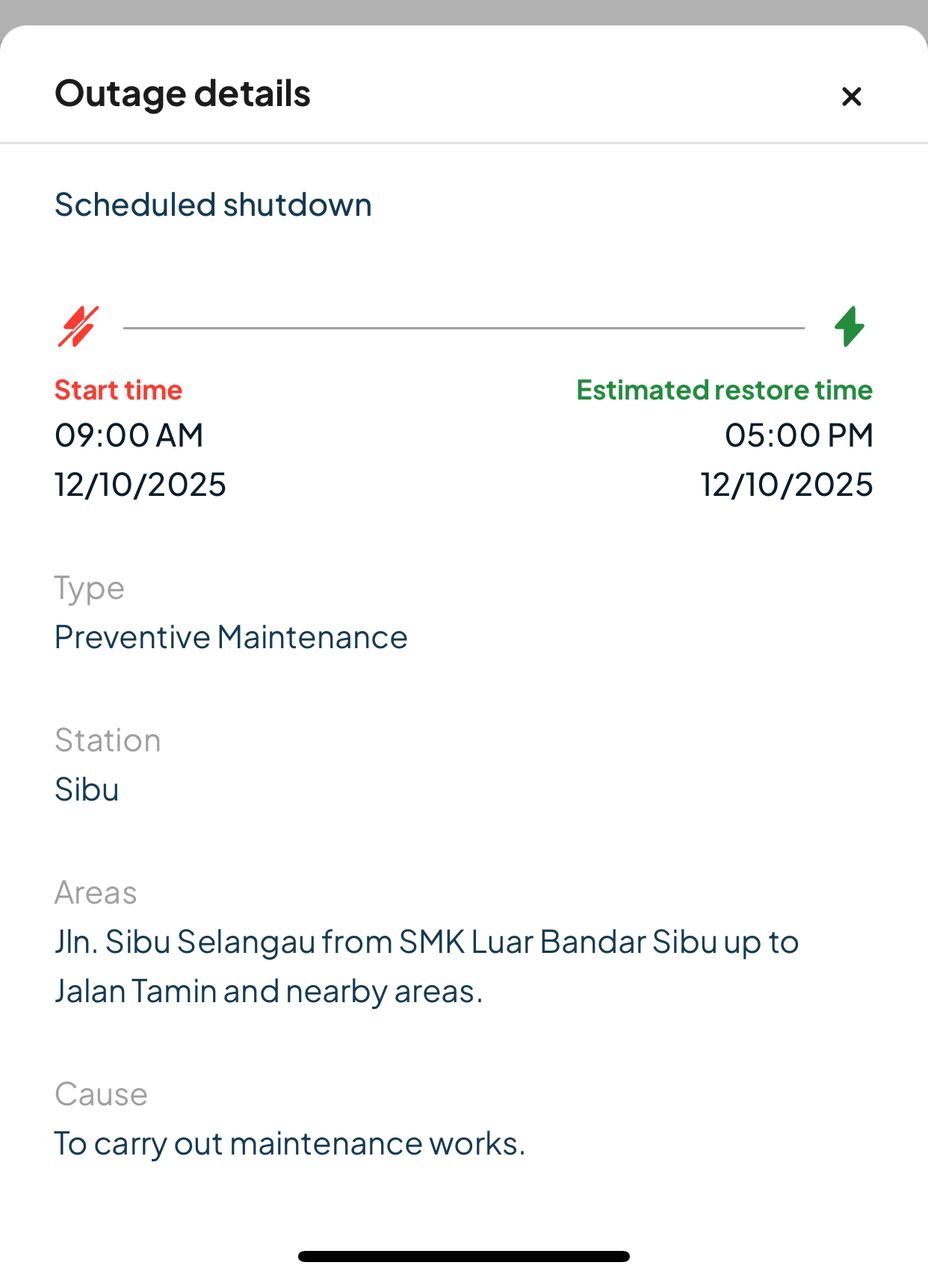Select the Preventive Maintenance value
This screenshot has height=1280, width=928.
coord(231,638)
